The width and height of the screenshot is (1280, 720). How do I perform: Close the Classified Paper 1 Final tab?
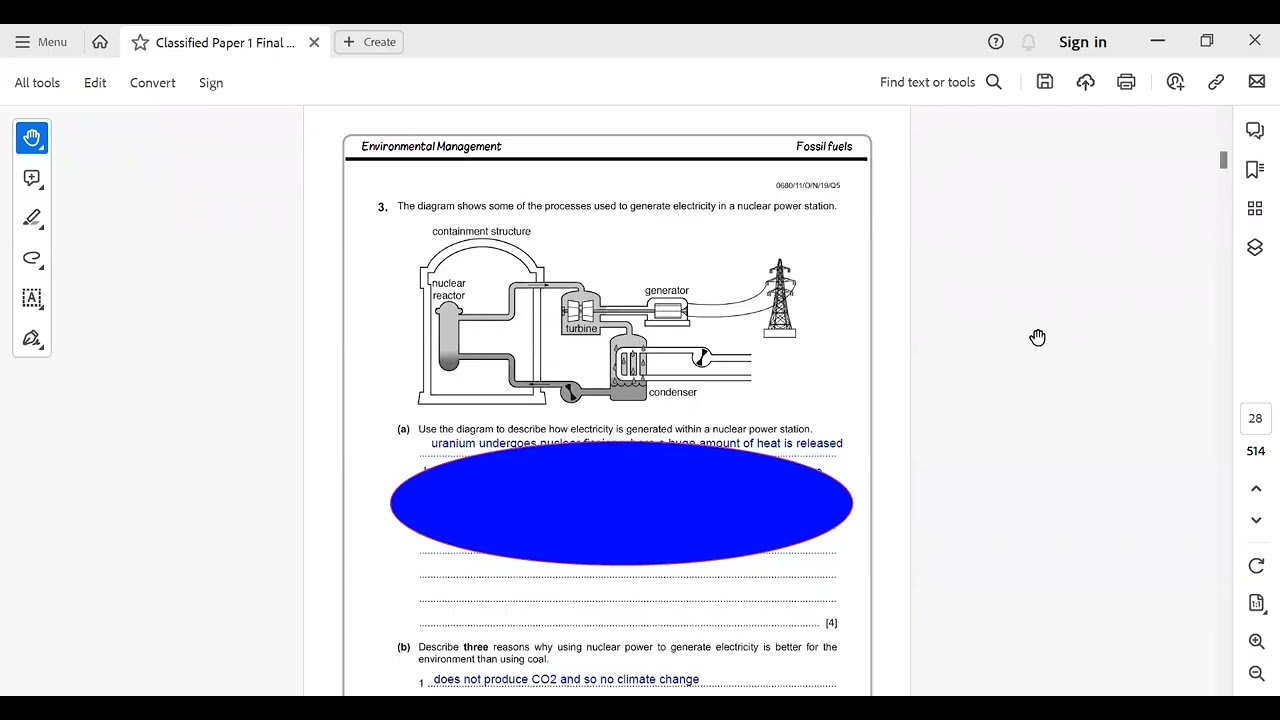(314, 43)
